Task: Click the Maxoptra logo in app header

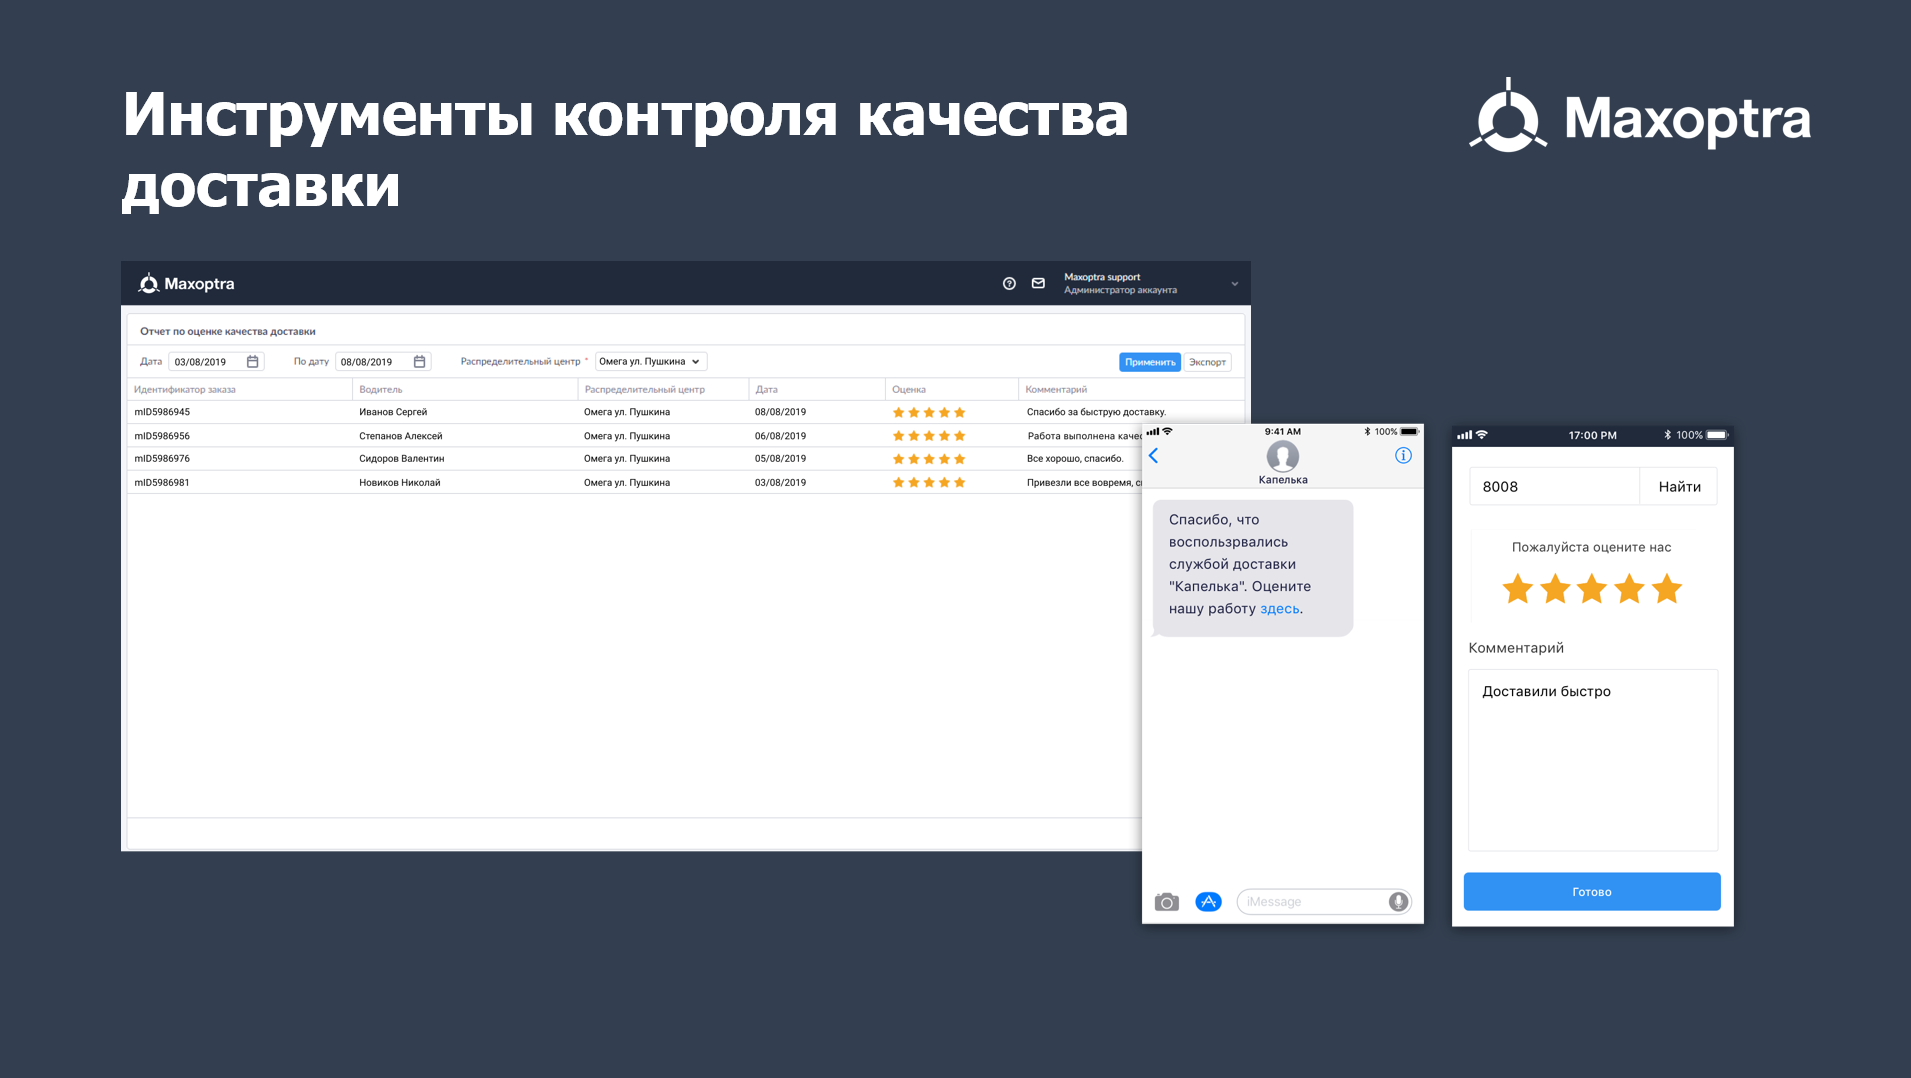Action: [186, 284]
